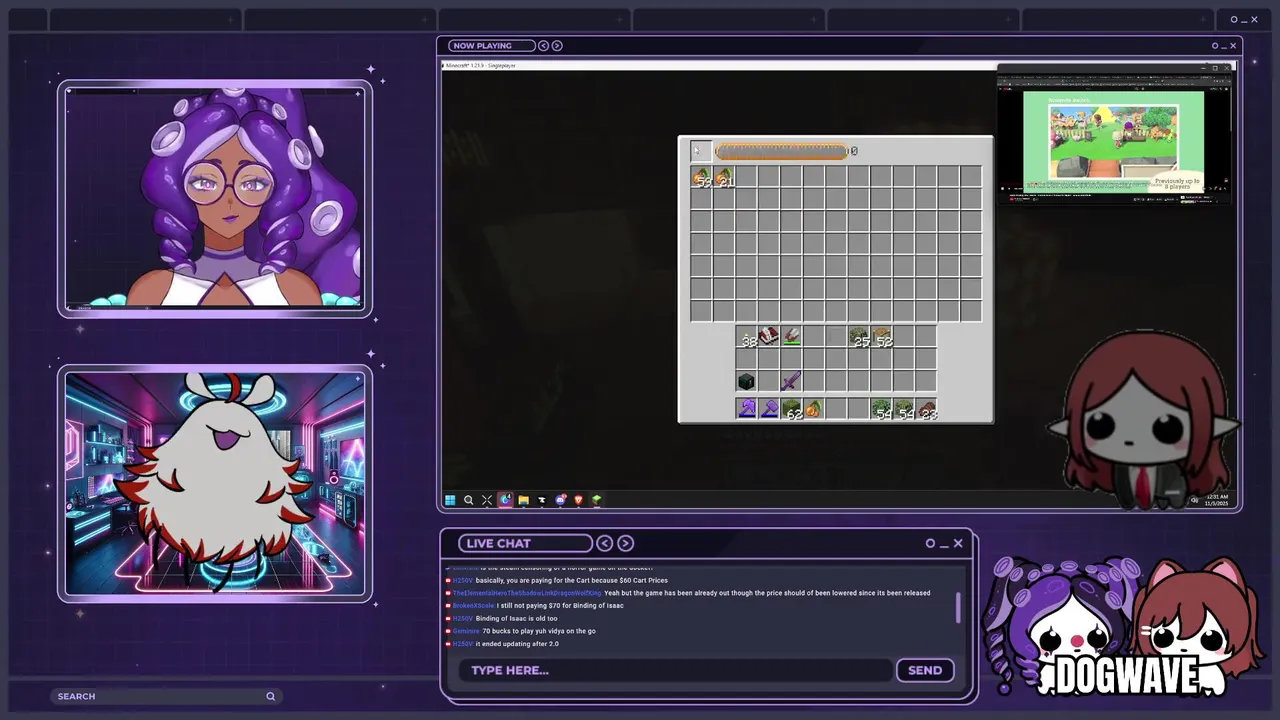Go to previous in Now Playing panel
Image resolution: width=1280 pixels, height=720 pixels.
(543, 45)
